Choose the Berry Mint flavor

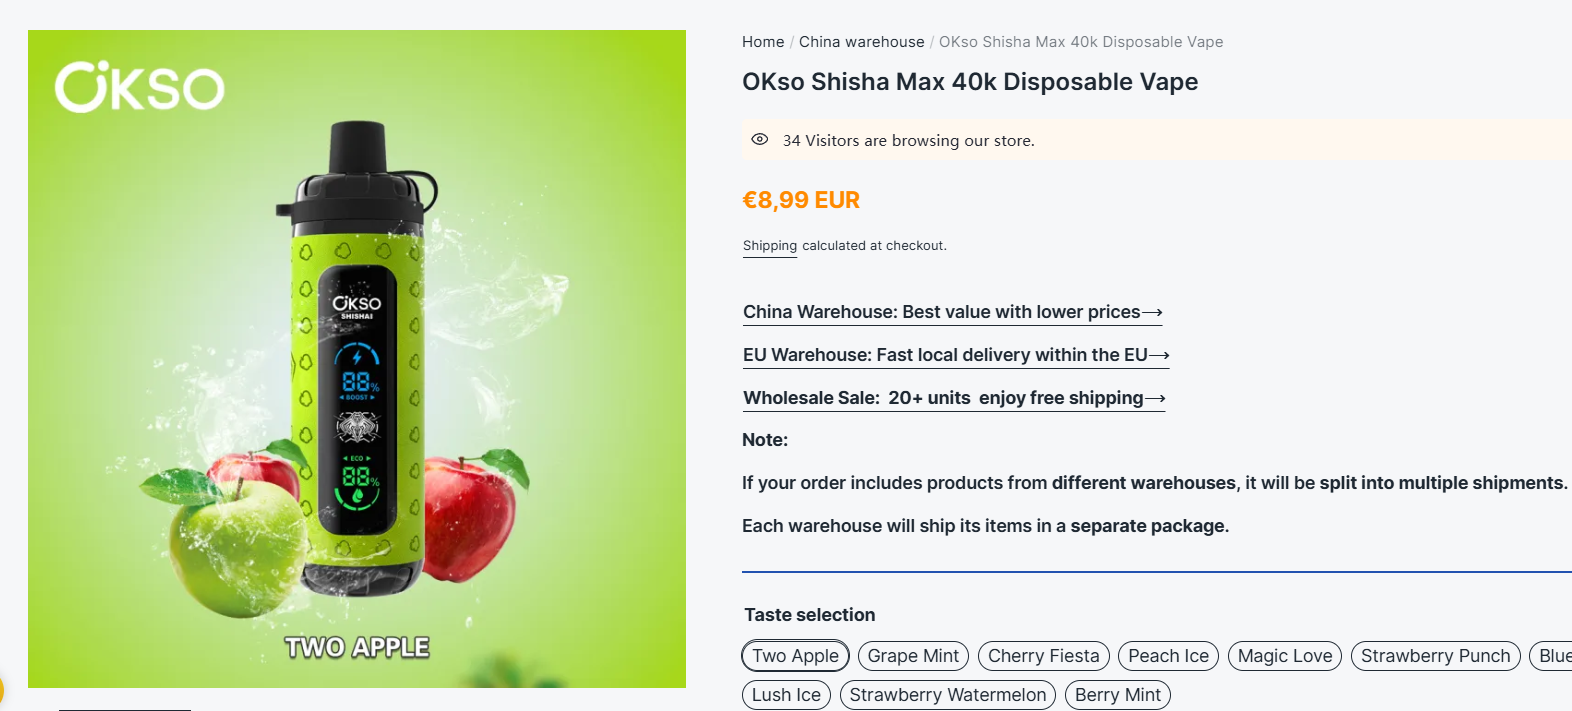click(x=1117, y=695)
